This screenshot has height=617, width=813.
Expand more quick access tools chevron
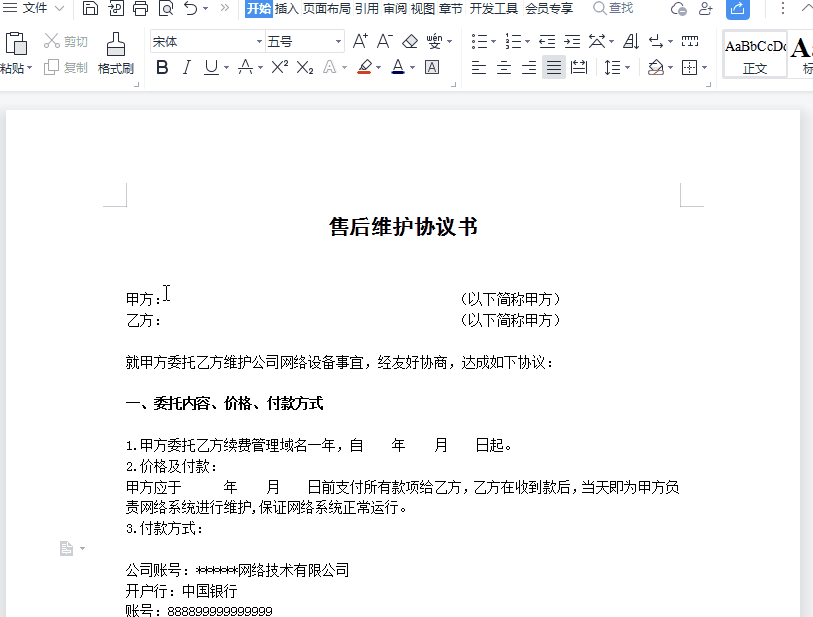[x=225, y=8]
